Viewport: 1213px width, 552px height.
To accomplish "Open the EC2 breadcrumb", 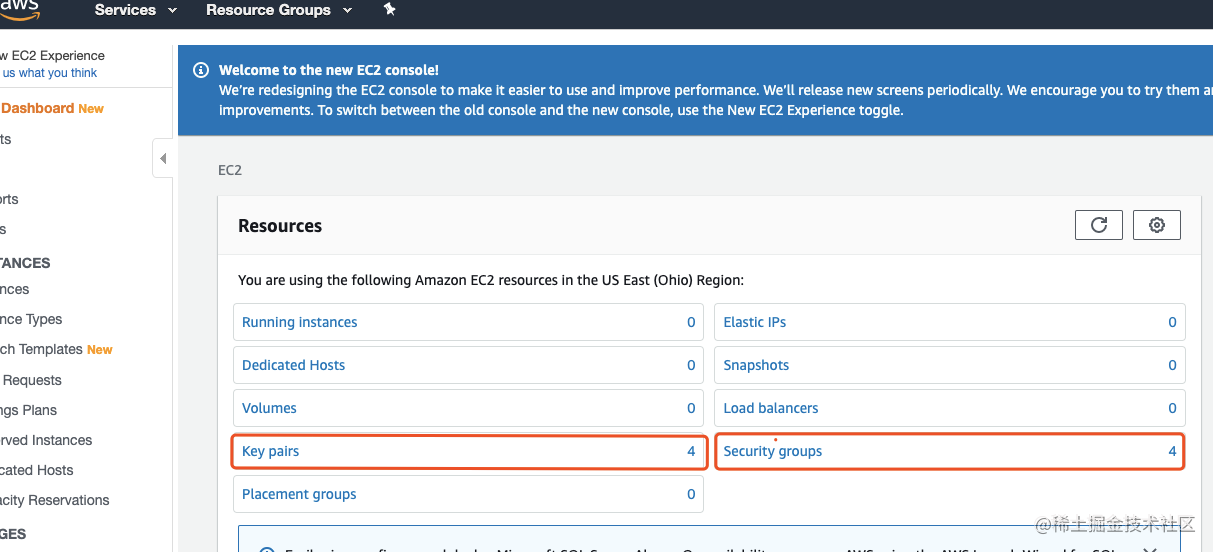I will coord(230,170).
